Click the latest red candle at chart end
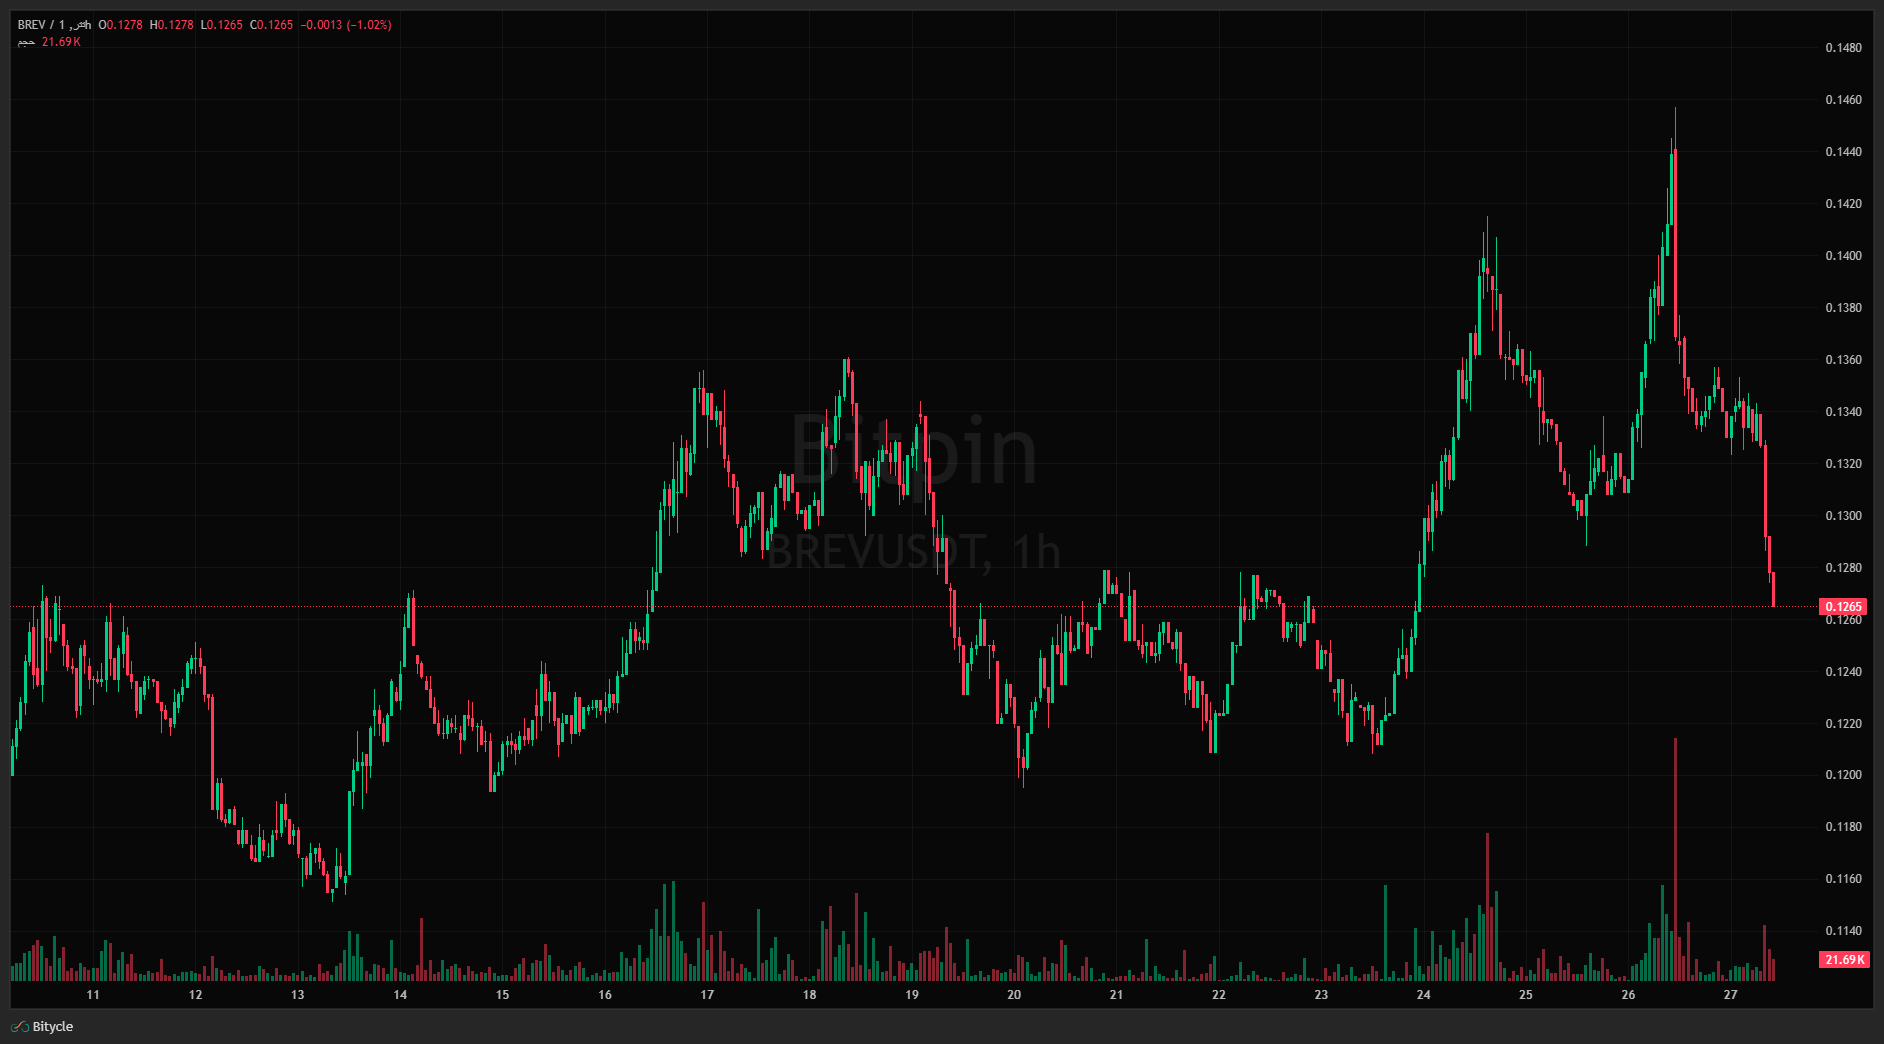 coord(1773,590)
